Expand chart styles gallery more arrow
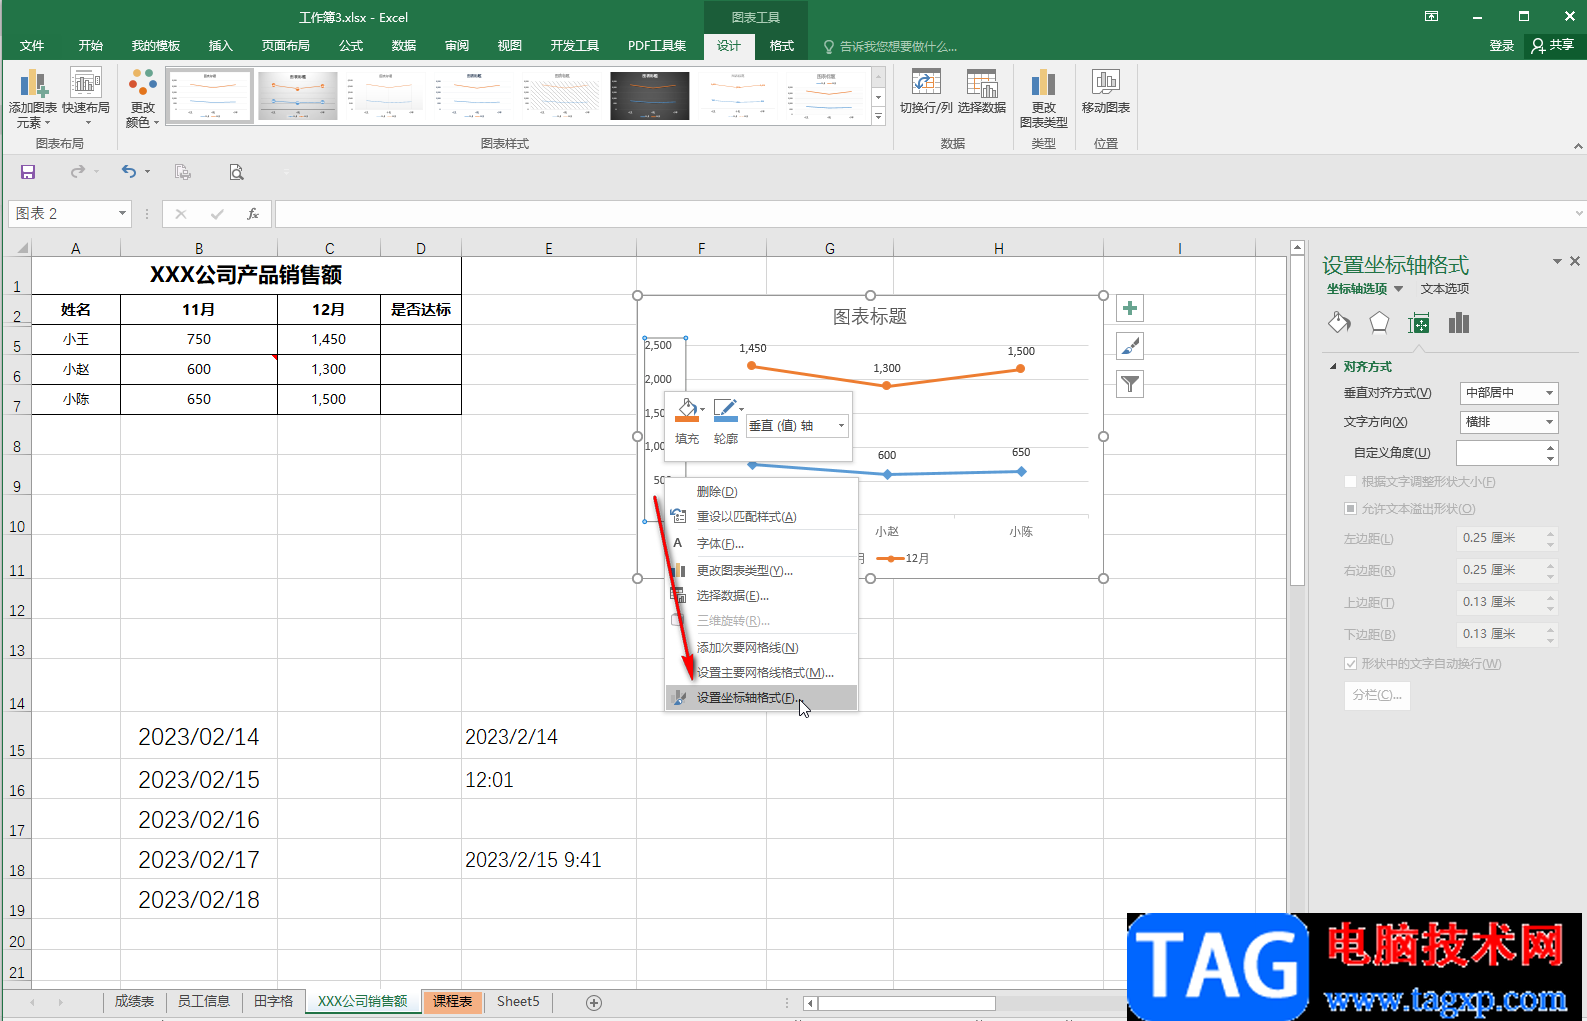This screenshot has width=1587, height=1021. click(878, 117)
